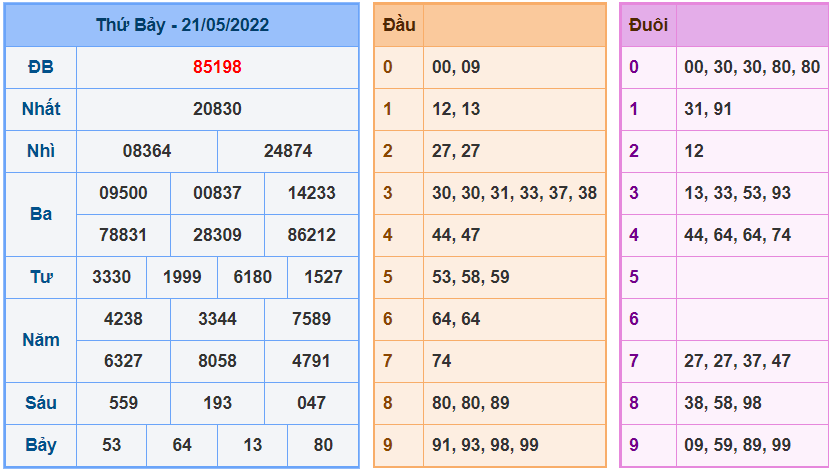
Task: Click the Tư prize number 6180
Action: click(253, 277)
